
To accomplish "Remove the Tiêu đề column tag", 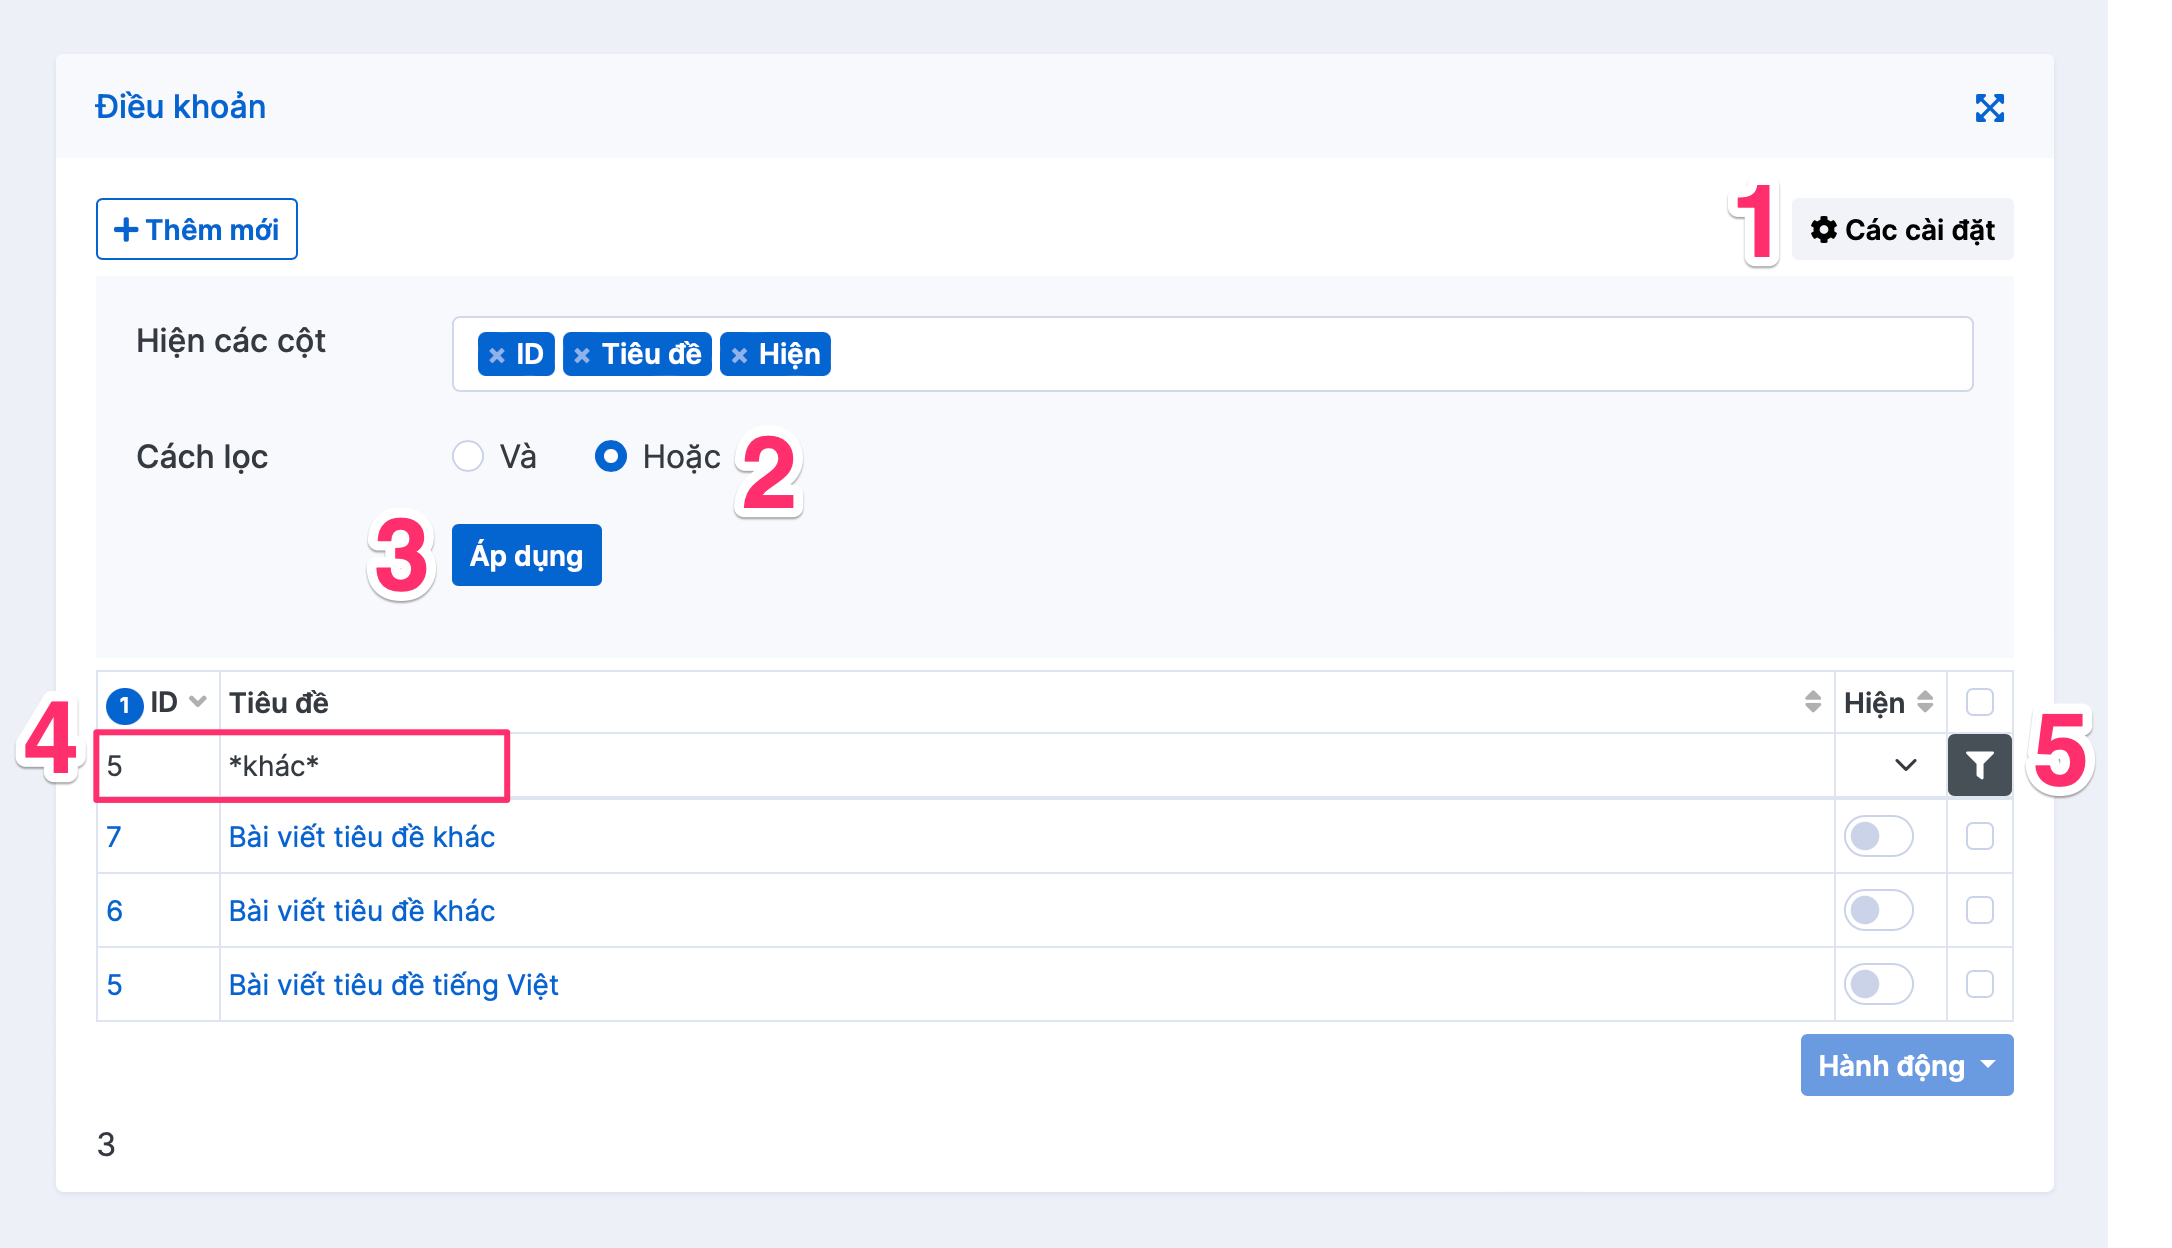I will click(x=582, y=355).
